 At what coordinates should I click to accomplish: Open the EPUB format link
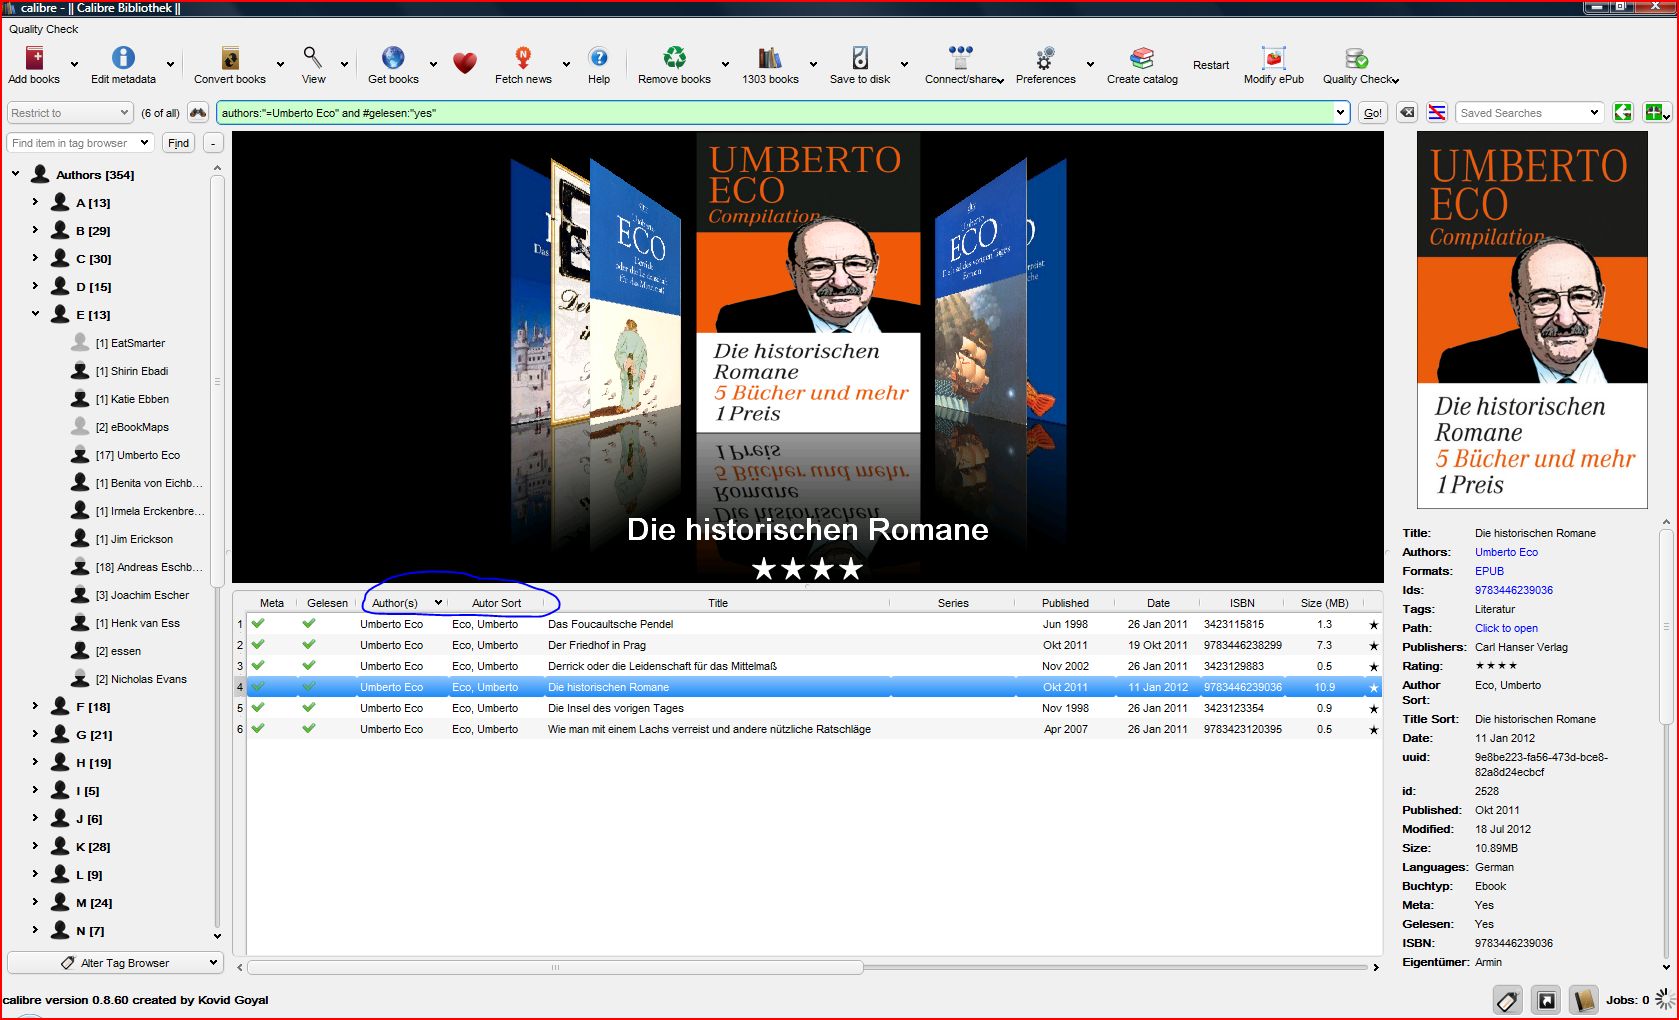pyautogui.click(x=1489, y=571)
